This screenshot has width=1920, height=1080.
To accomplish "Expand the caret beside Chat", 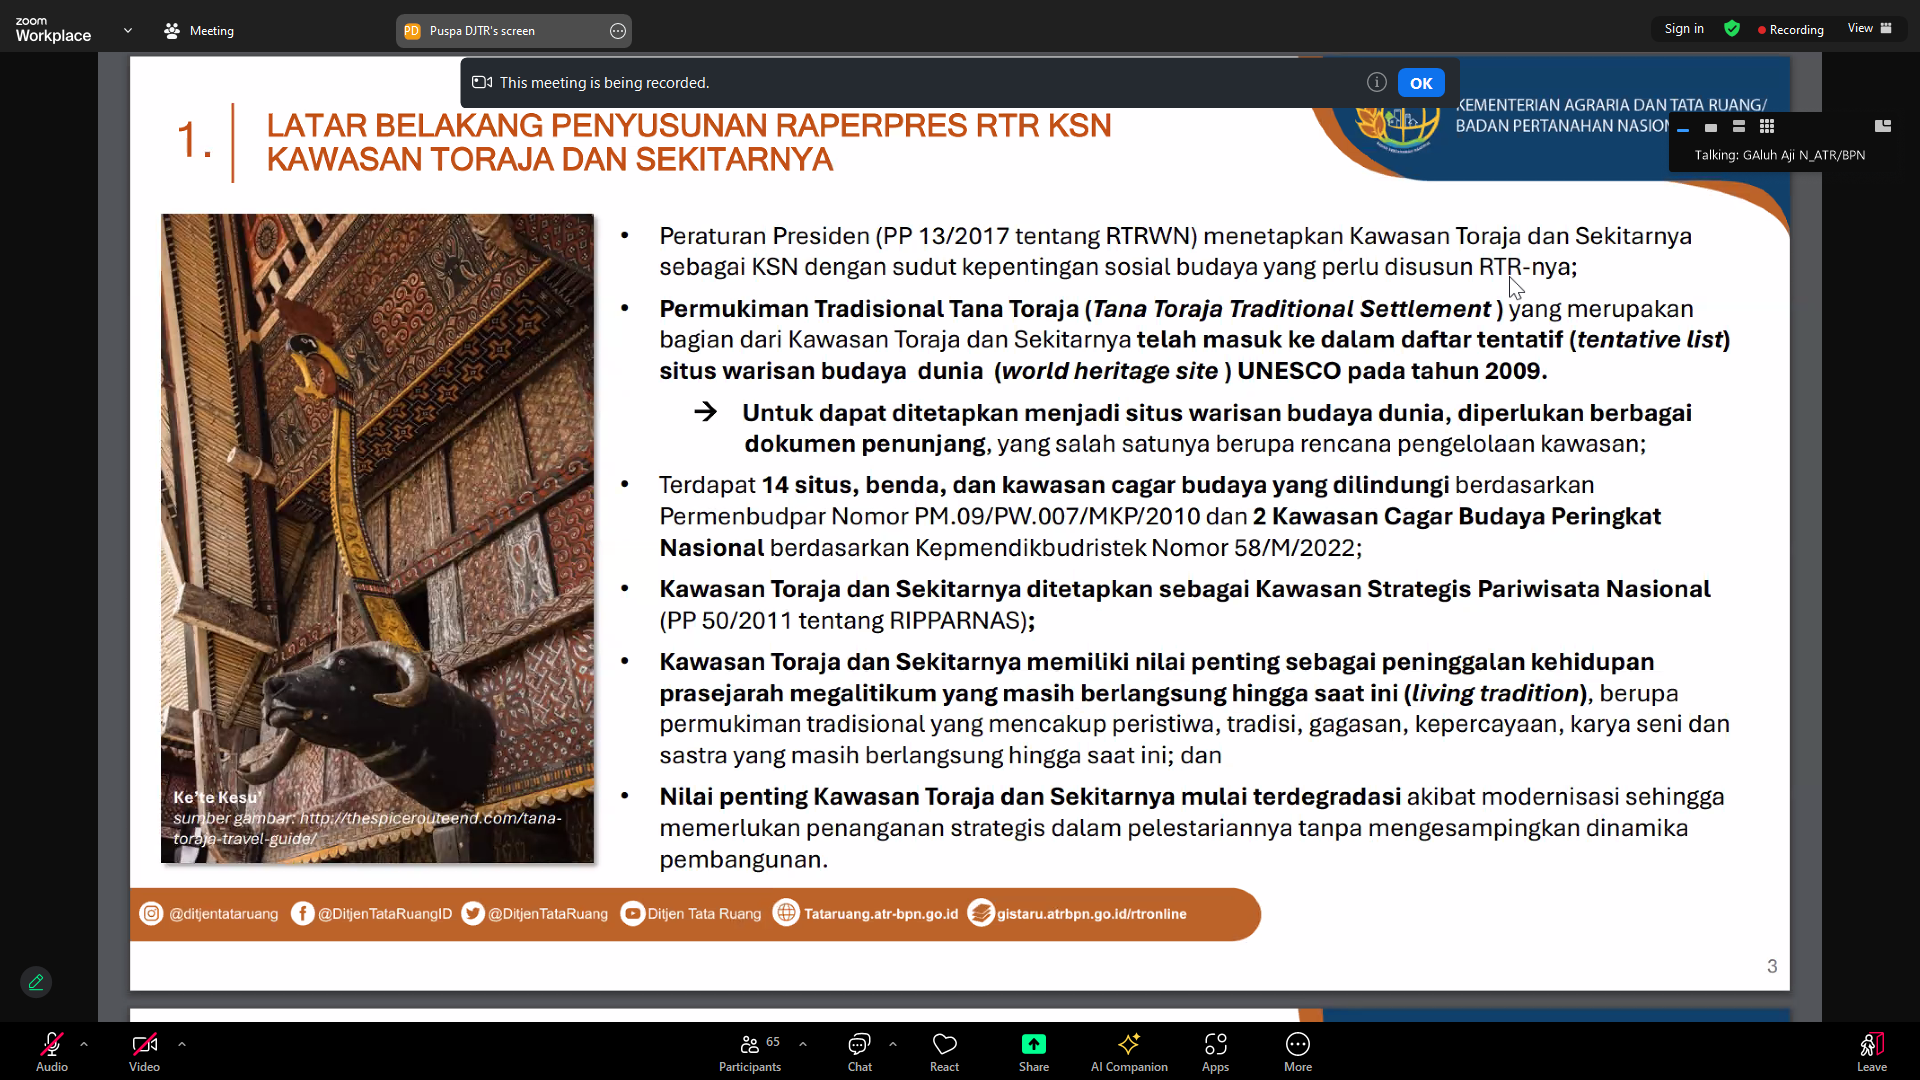I will point(893,1044).
